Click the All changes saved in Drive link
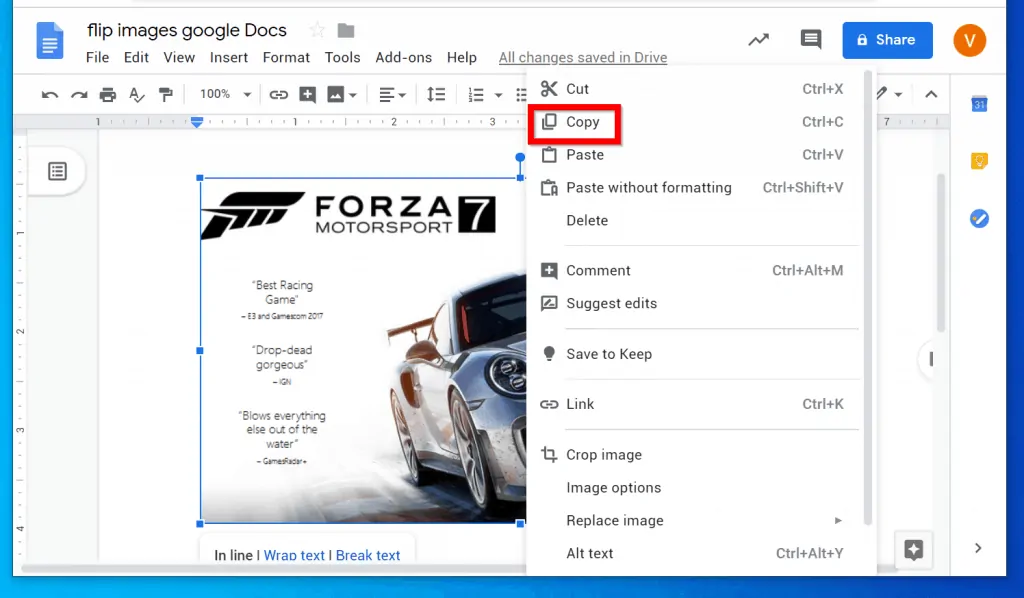This screenshot has width=1024, height=598. 583,57
